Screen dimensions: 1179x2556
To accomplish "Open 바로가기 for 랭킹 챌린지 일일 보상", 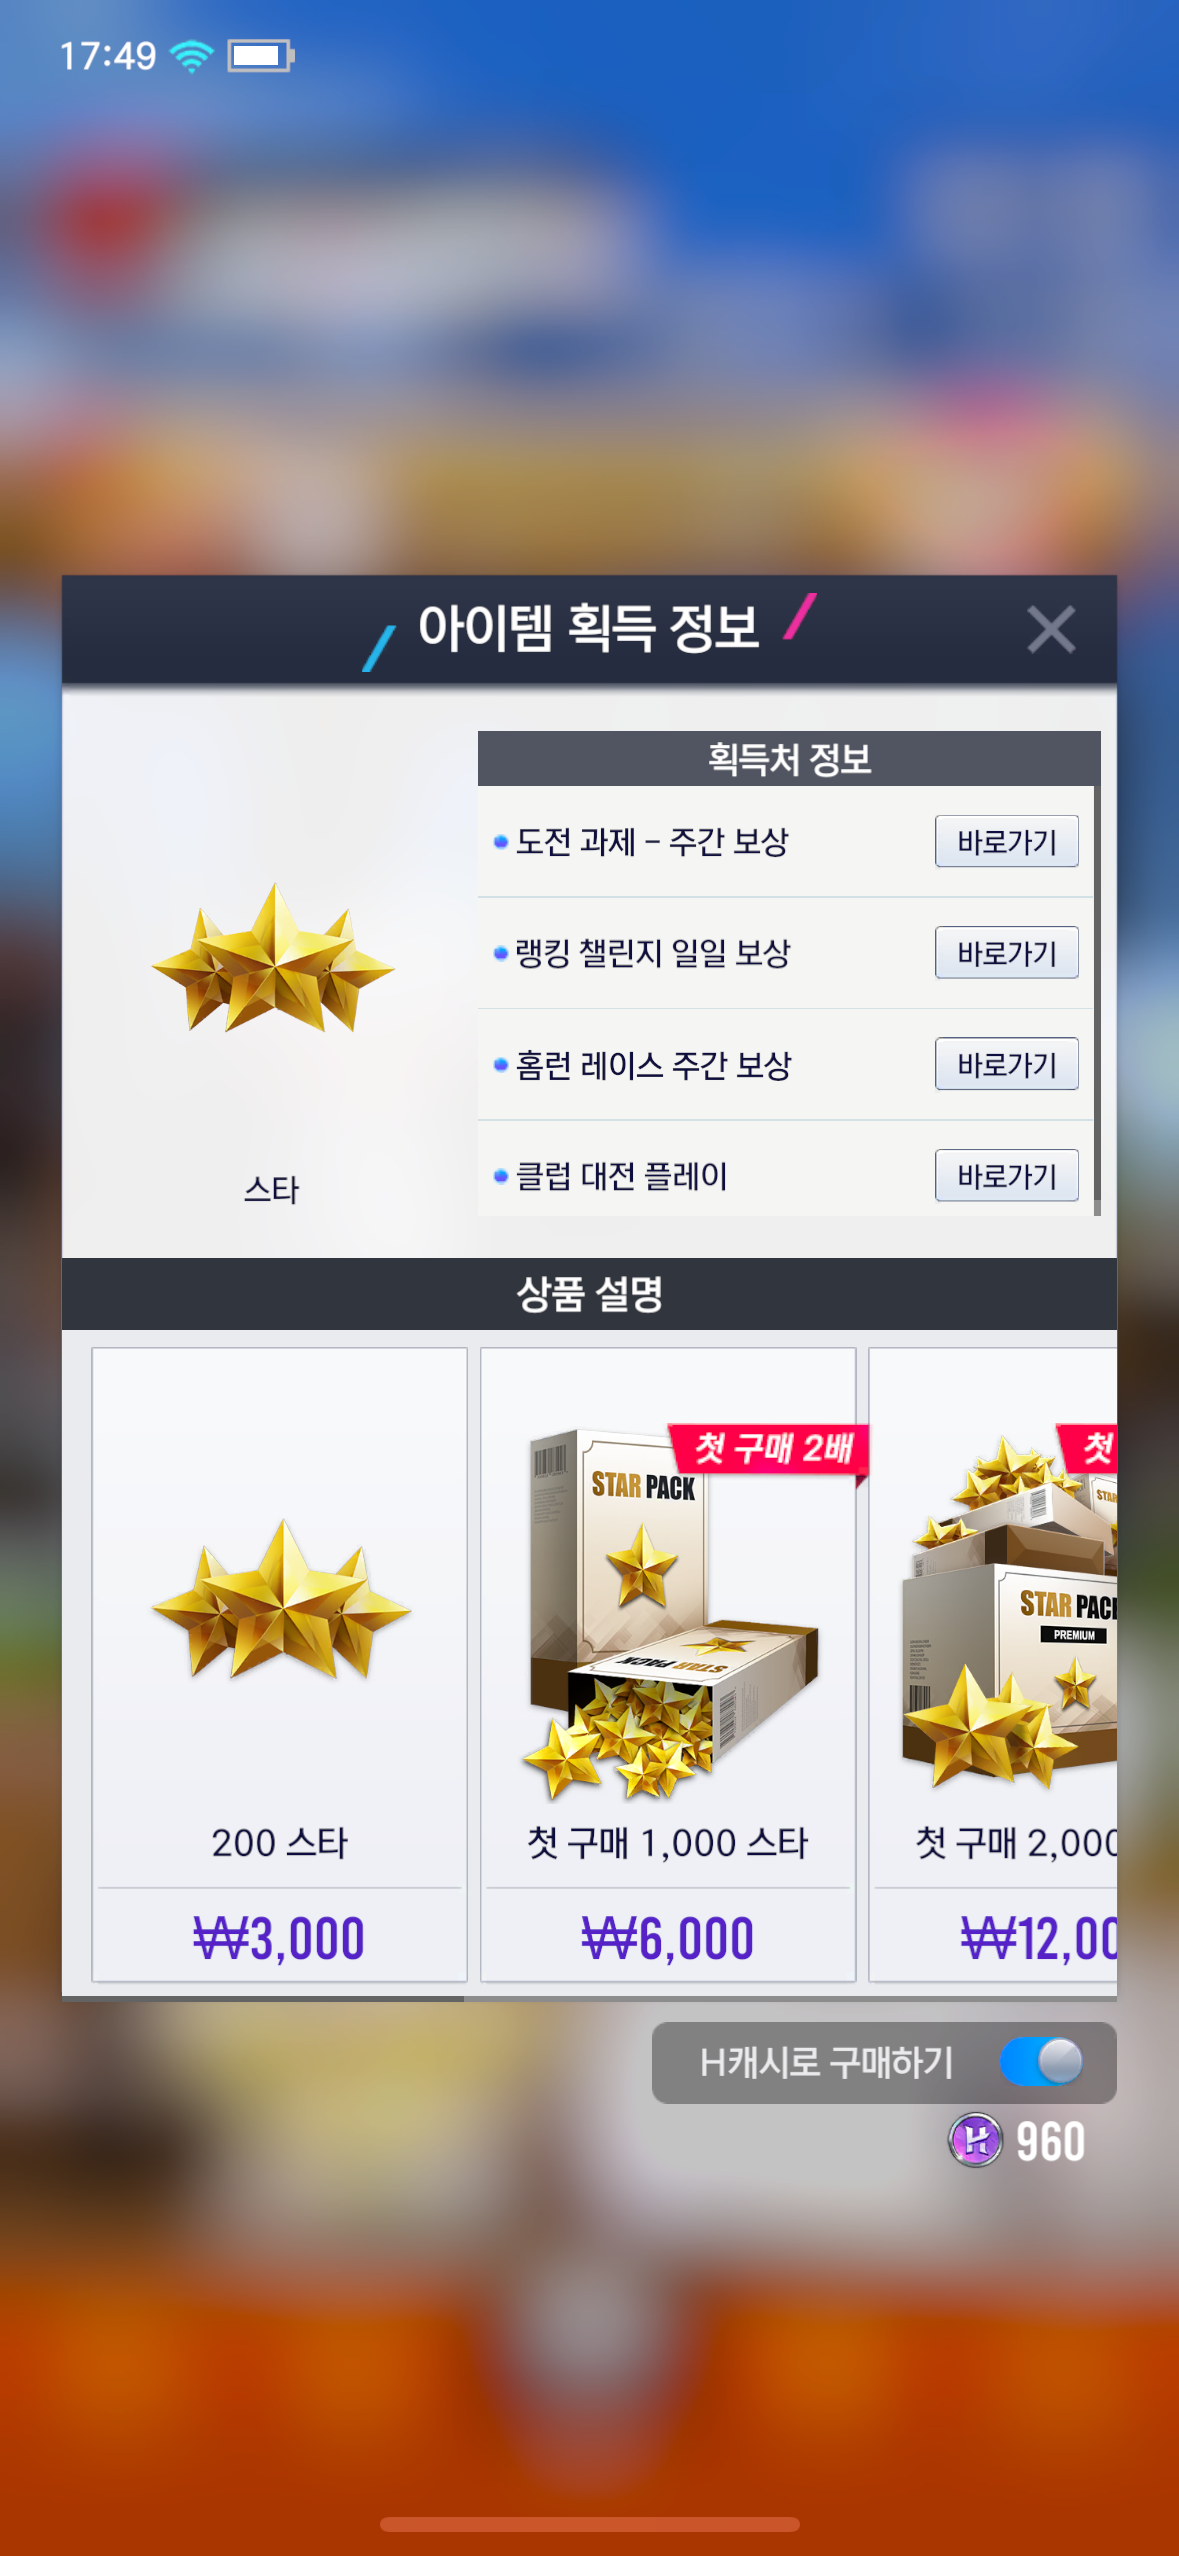I will click(x=1006, y=952).
